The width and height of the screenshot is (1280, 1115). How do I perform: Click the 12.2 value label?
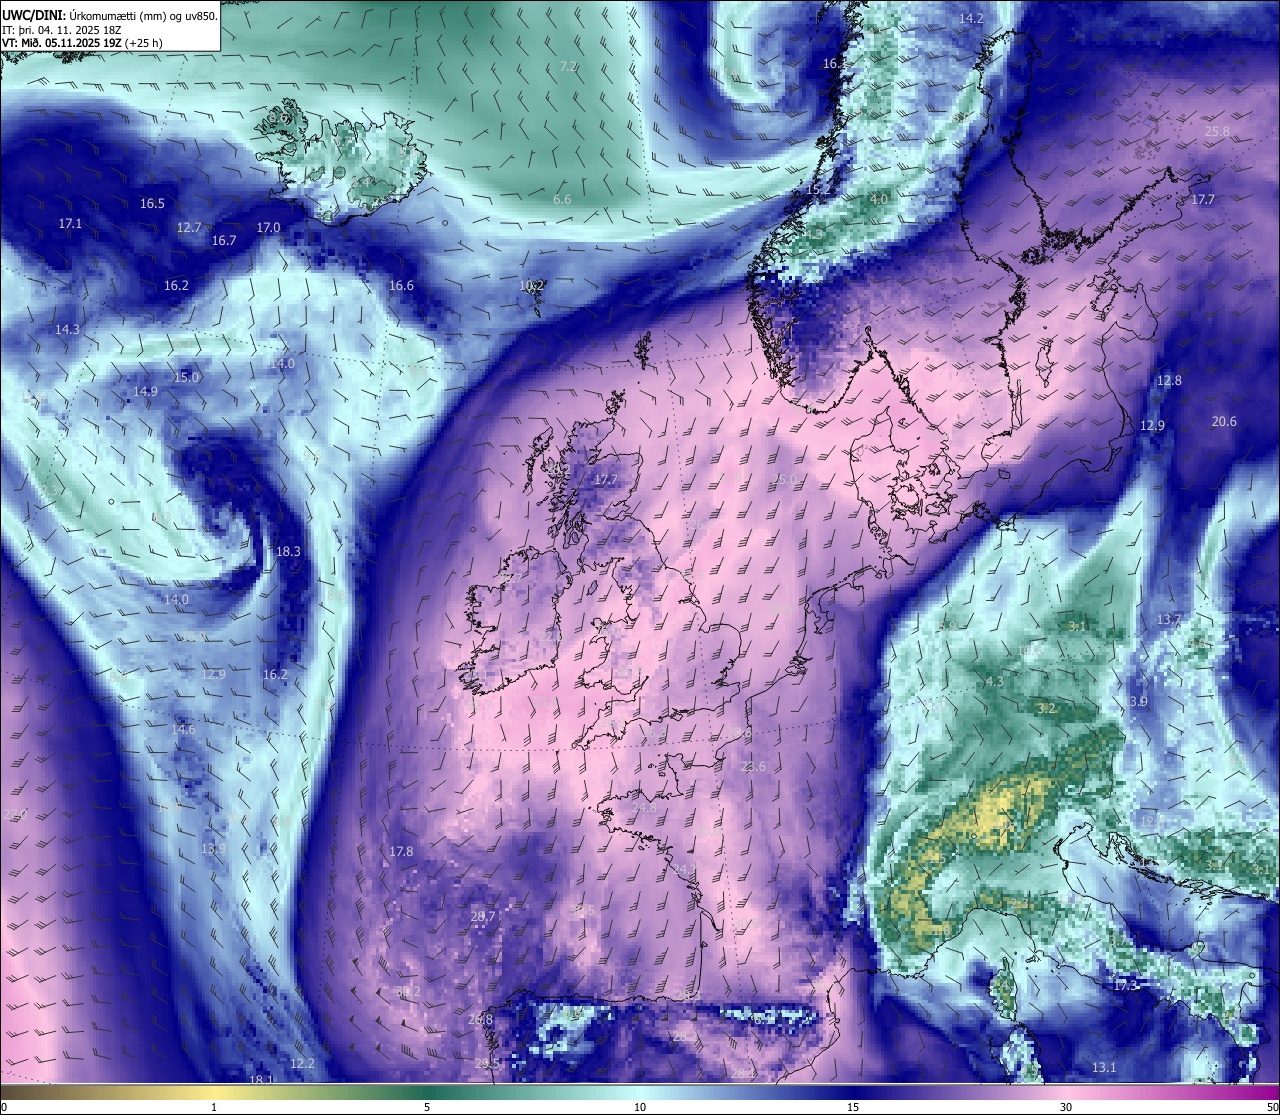click(x=302, y=1063)
